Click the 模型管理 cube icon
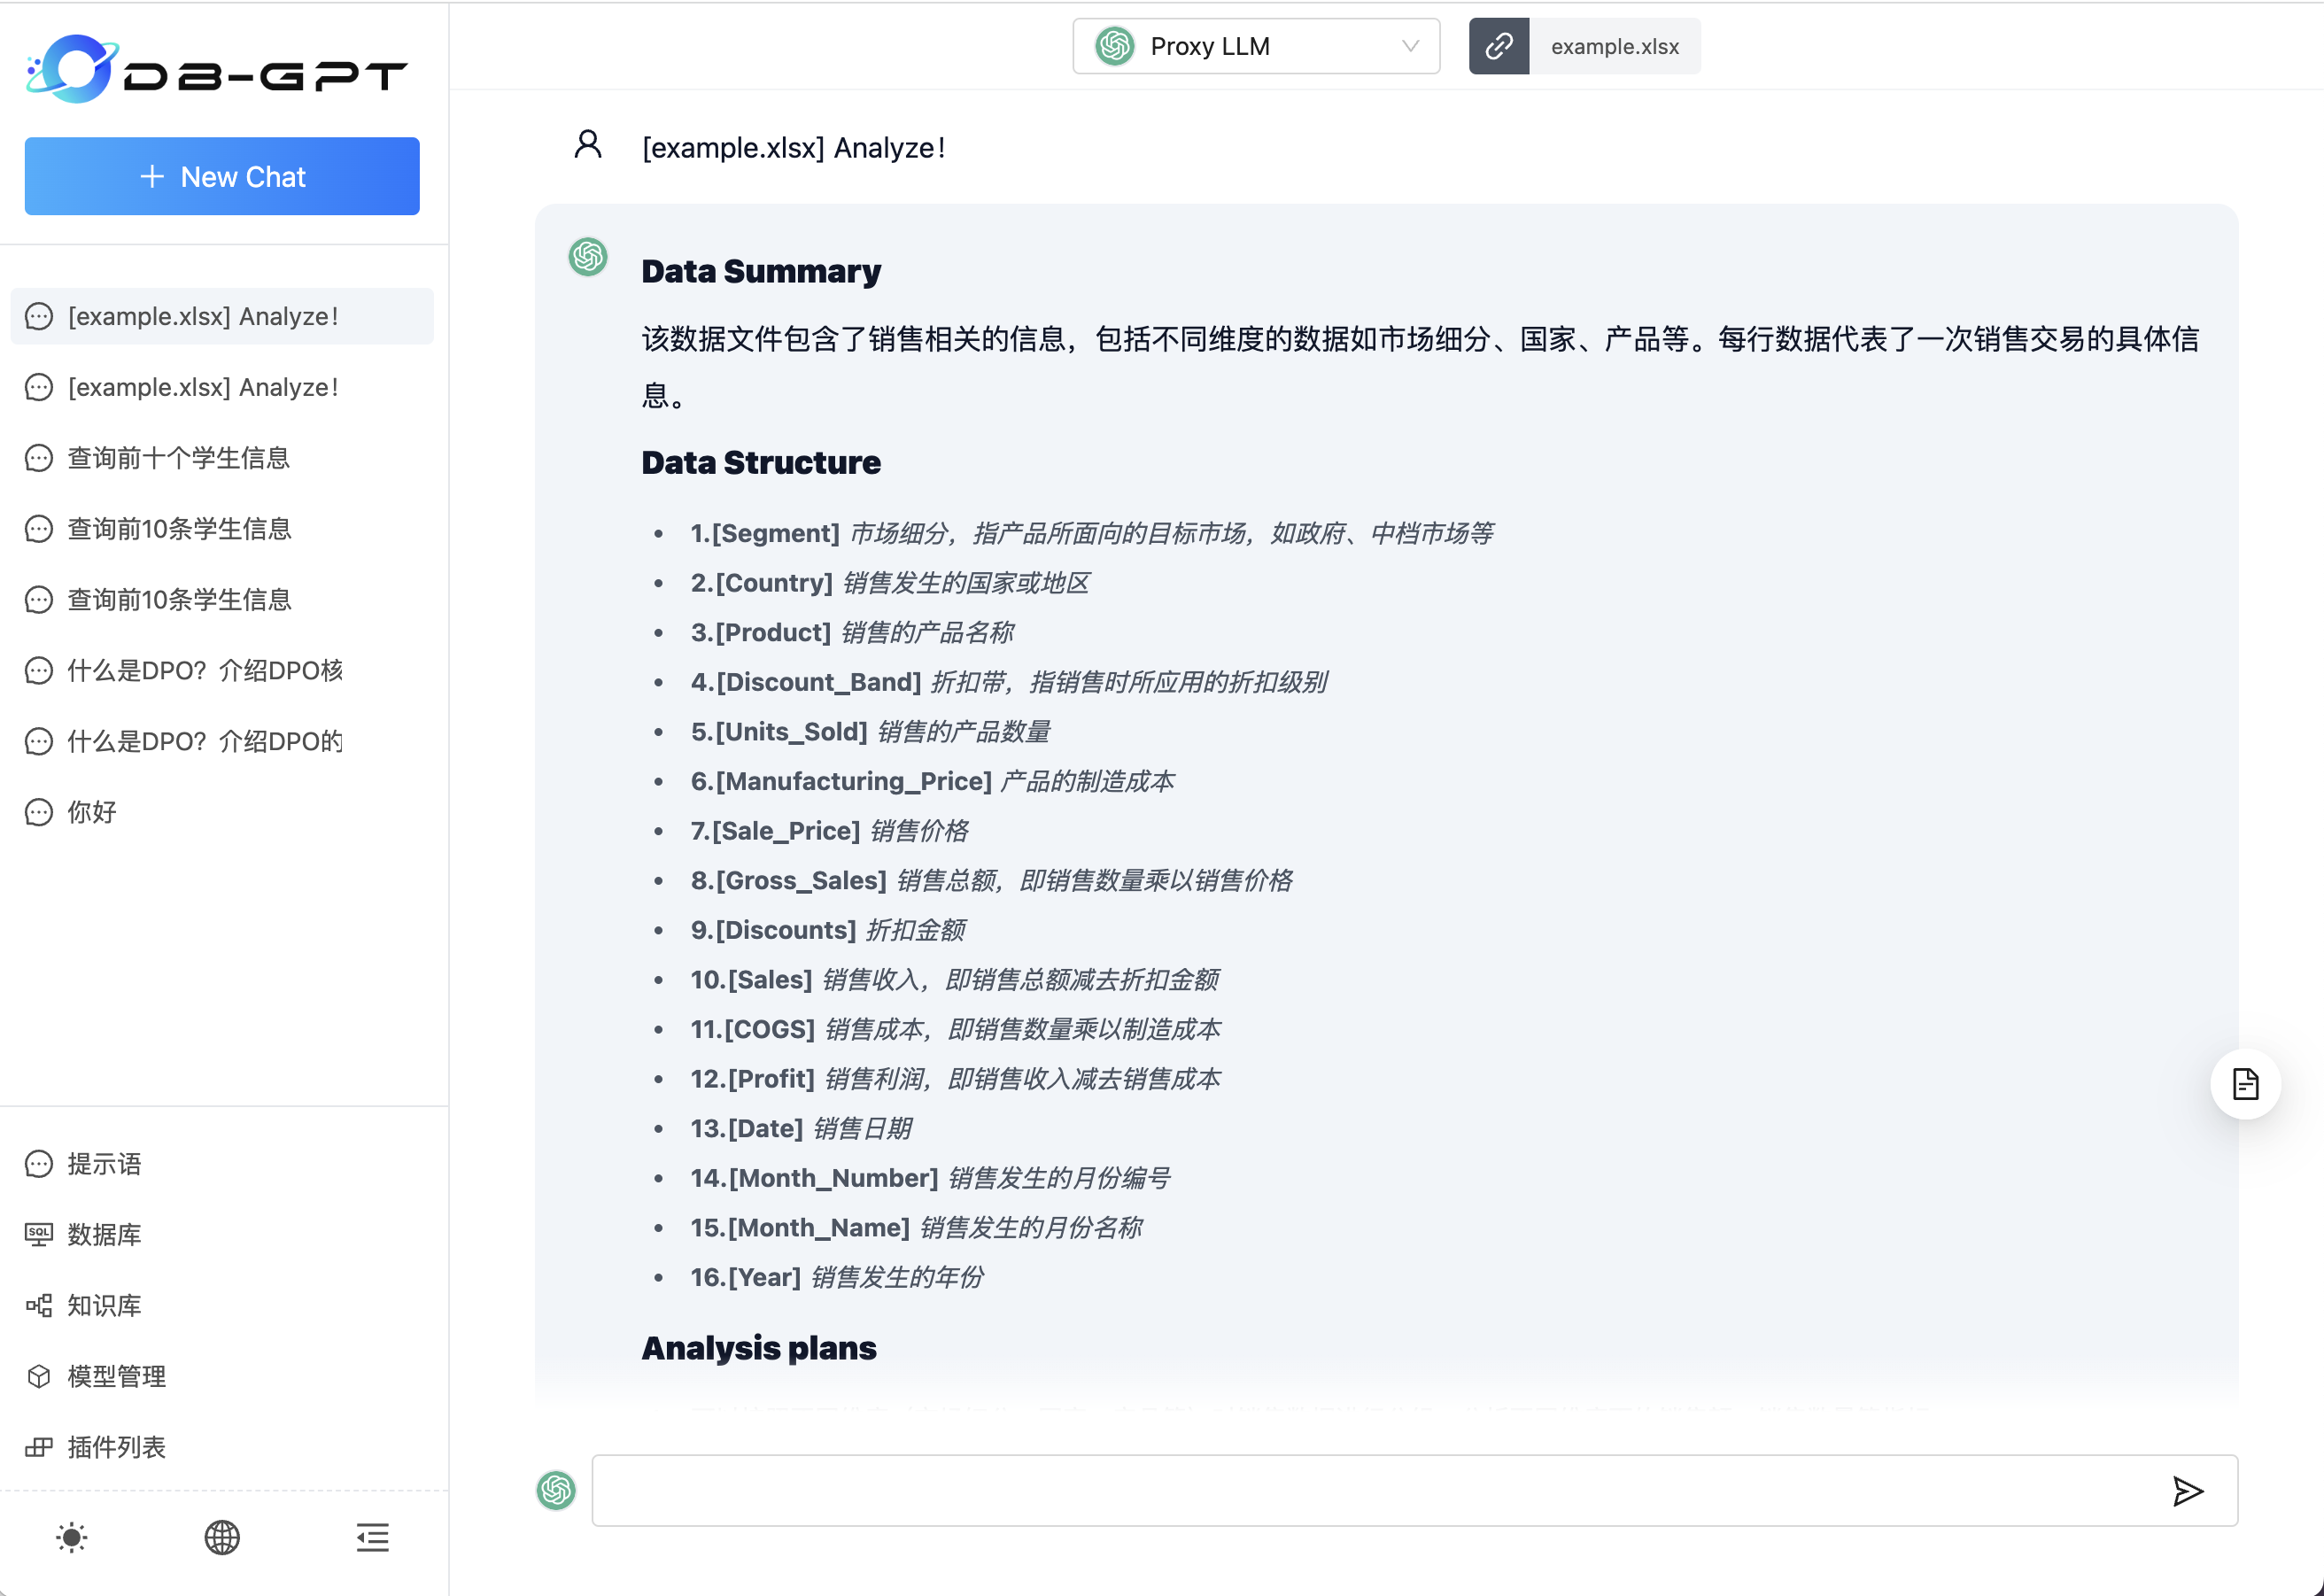The height and width of the screenshot is (1596, 2324). tap(39, 1377)
